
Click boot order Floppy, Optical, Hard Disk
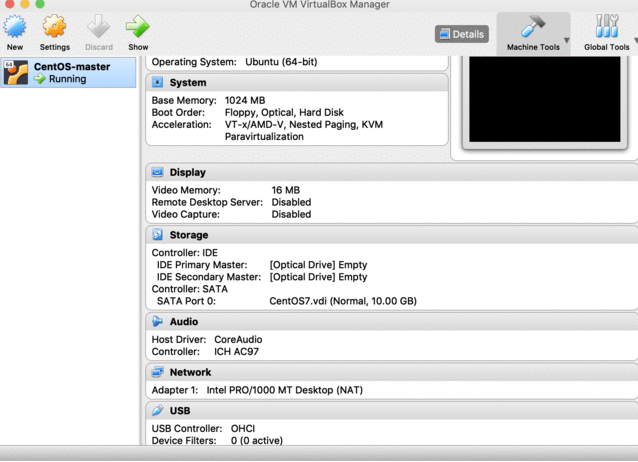pyautogui.click(x=284, y=112)
